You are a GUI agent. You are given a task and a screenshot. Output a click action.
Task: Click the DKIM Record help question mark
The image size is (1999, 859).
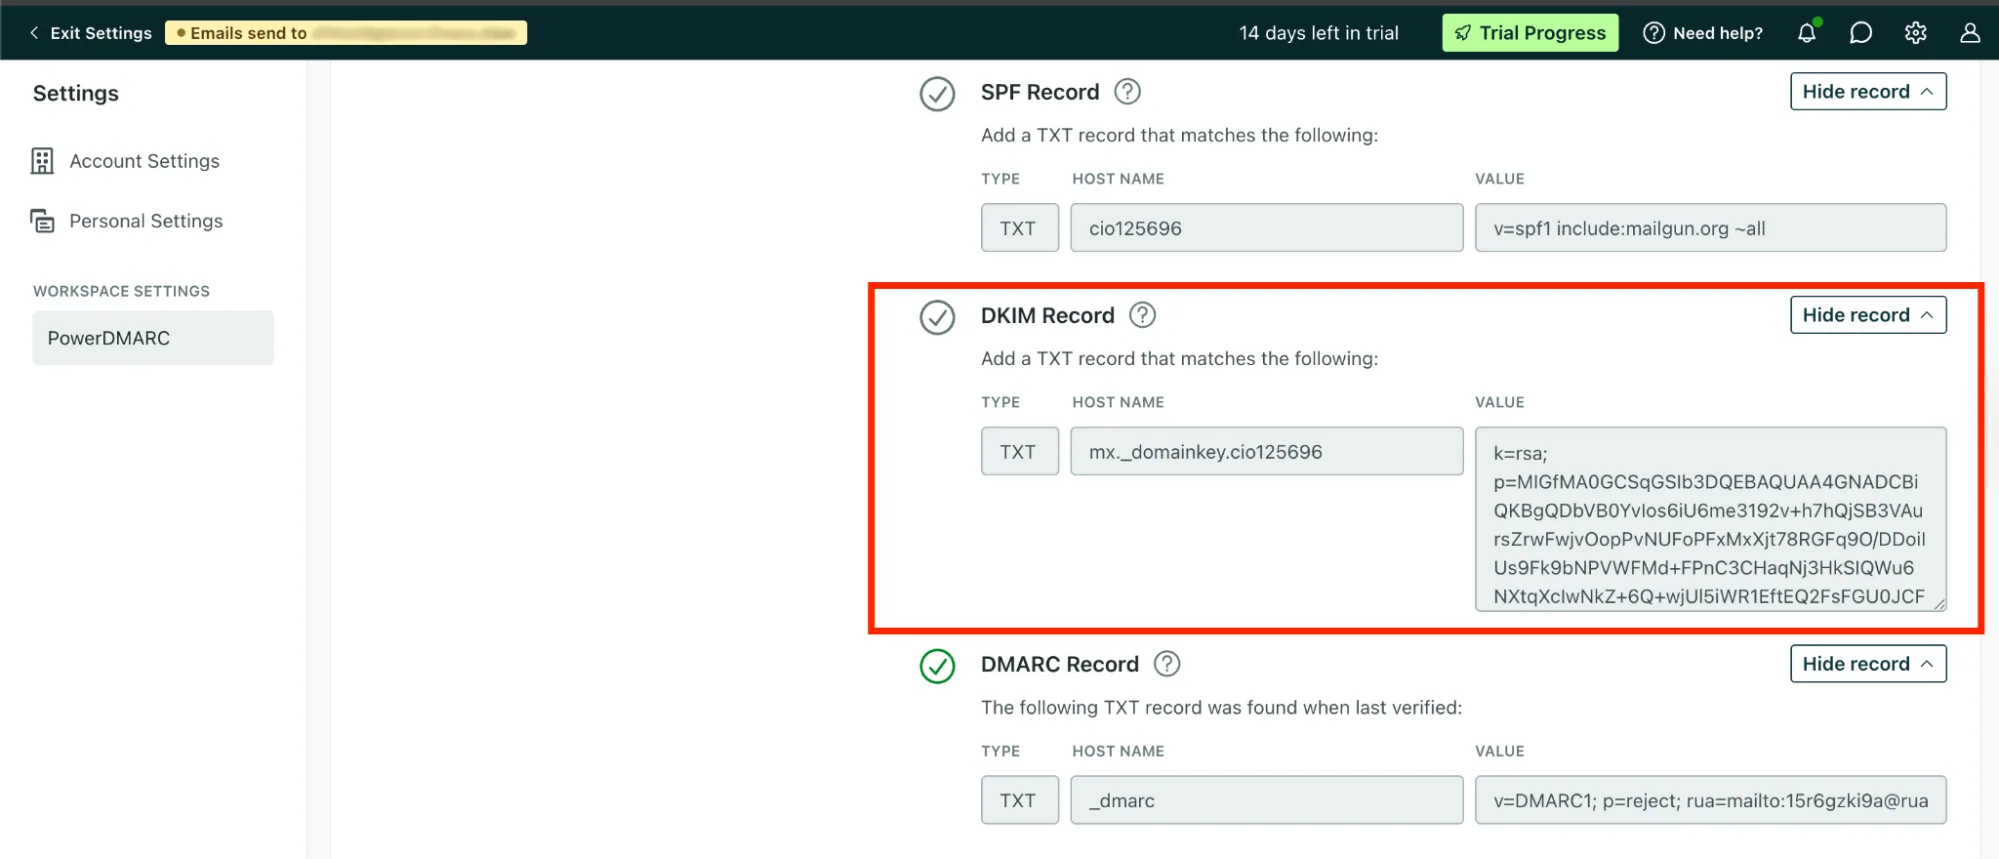tap(1143, 315)
